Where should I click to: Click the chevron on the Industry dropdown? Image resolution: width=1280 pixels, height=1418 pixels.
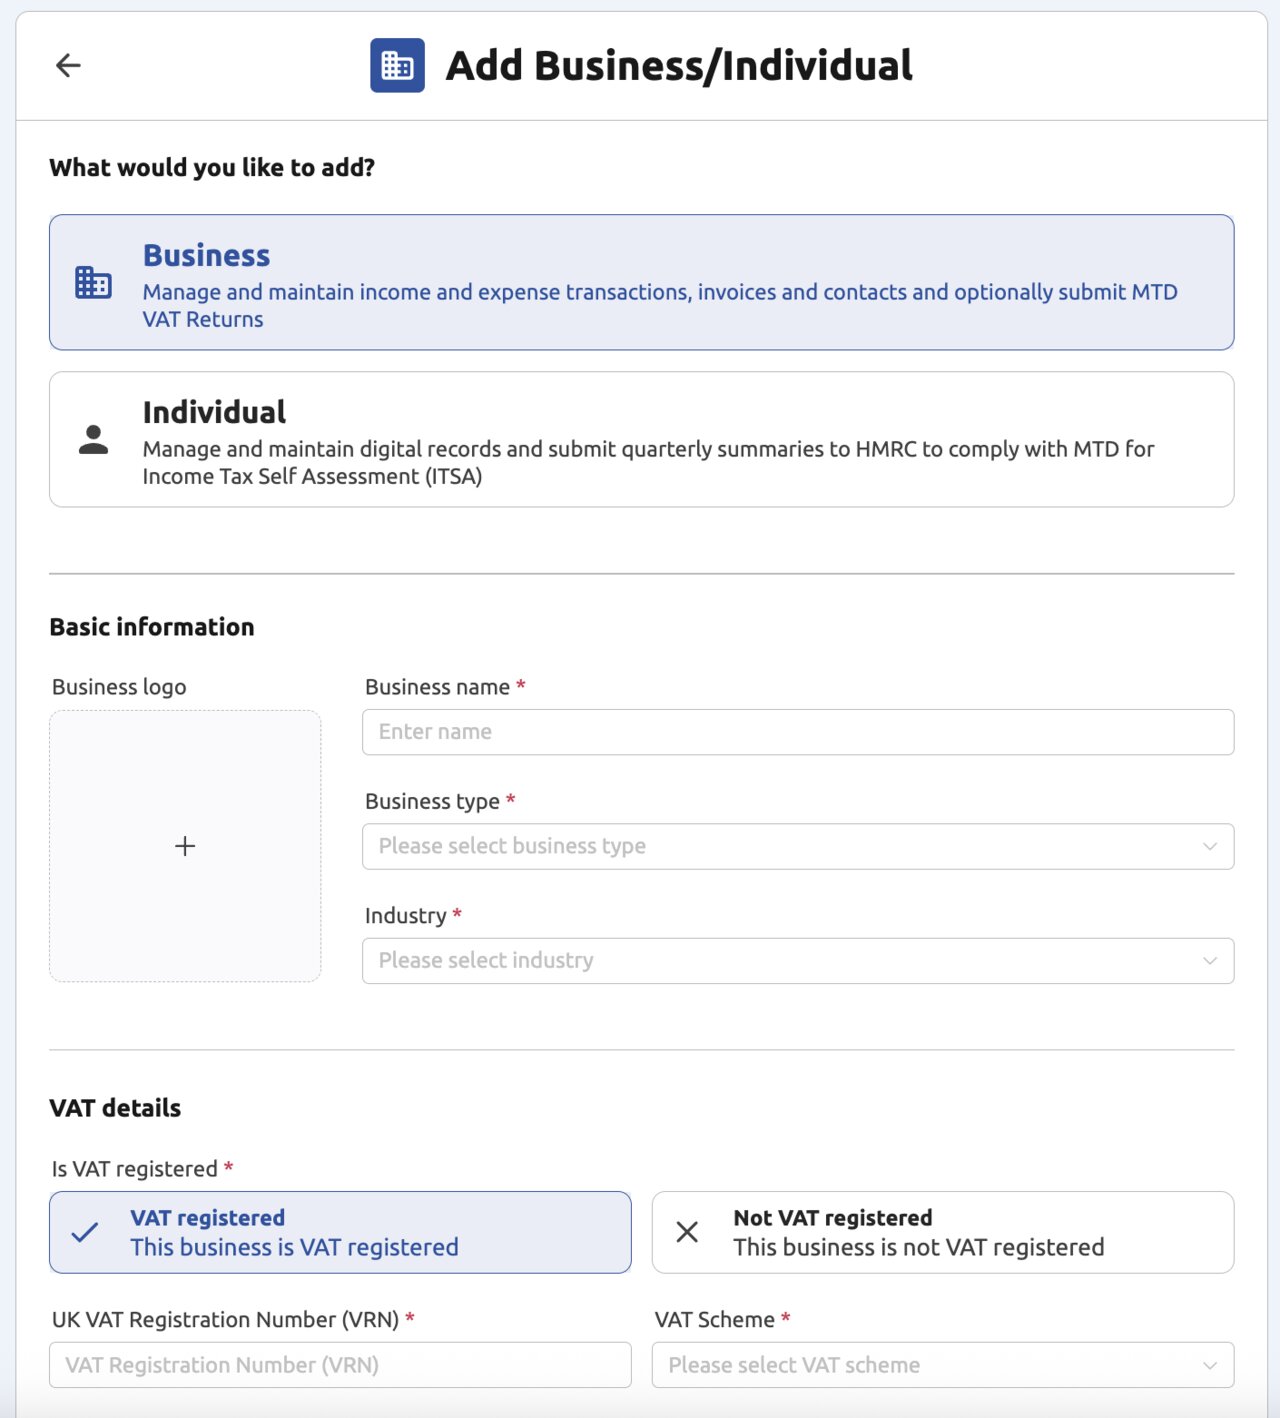[1209, 960]
